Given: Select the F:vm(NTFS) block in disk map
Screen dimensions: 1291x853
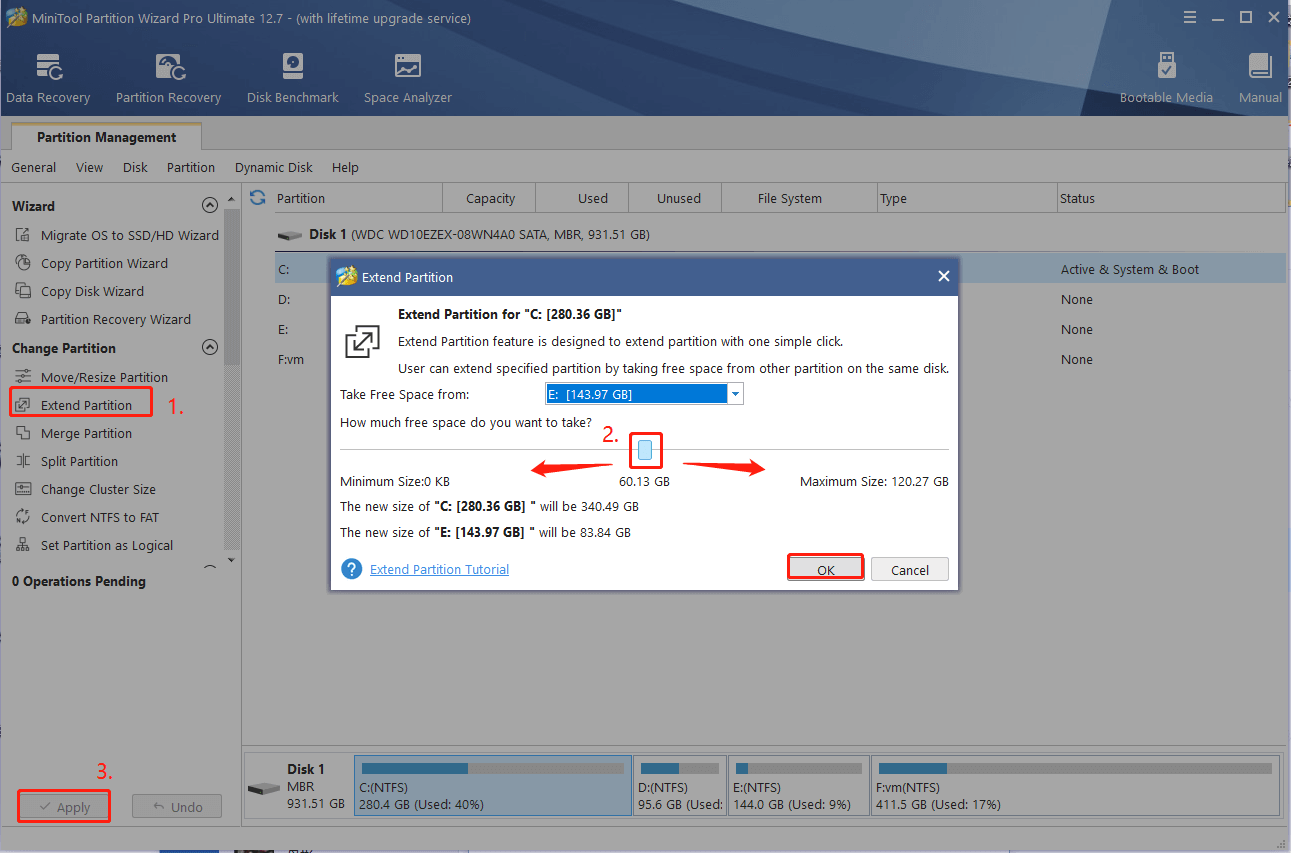Looking at the screenshot, I should coord(1074,786).
